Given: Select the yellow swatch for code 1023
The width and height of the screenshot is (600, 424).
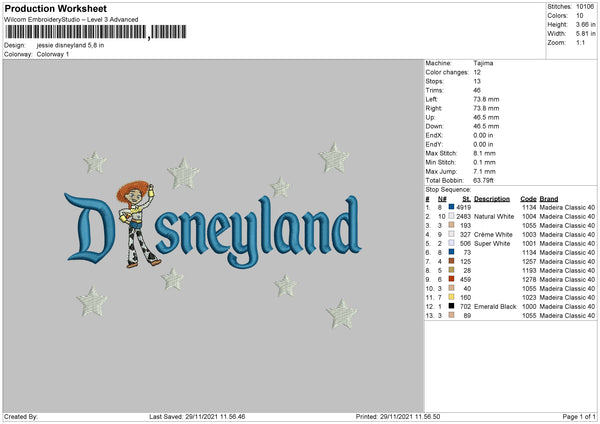Looking at the screenshot, I should tap(452, 297).
